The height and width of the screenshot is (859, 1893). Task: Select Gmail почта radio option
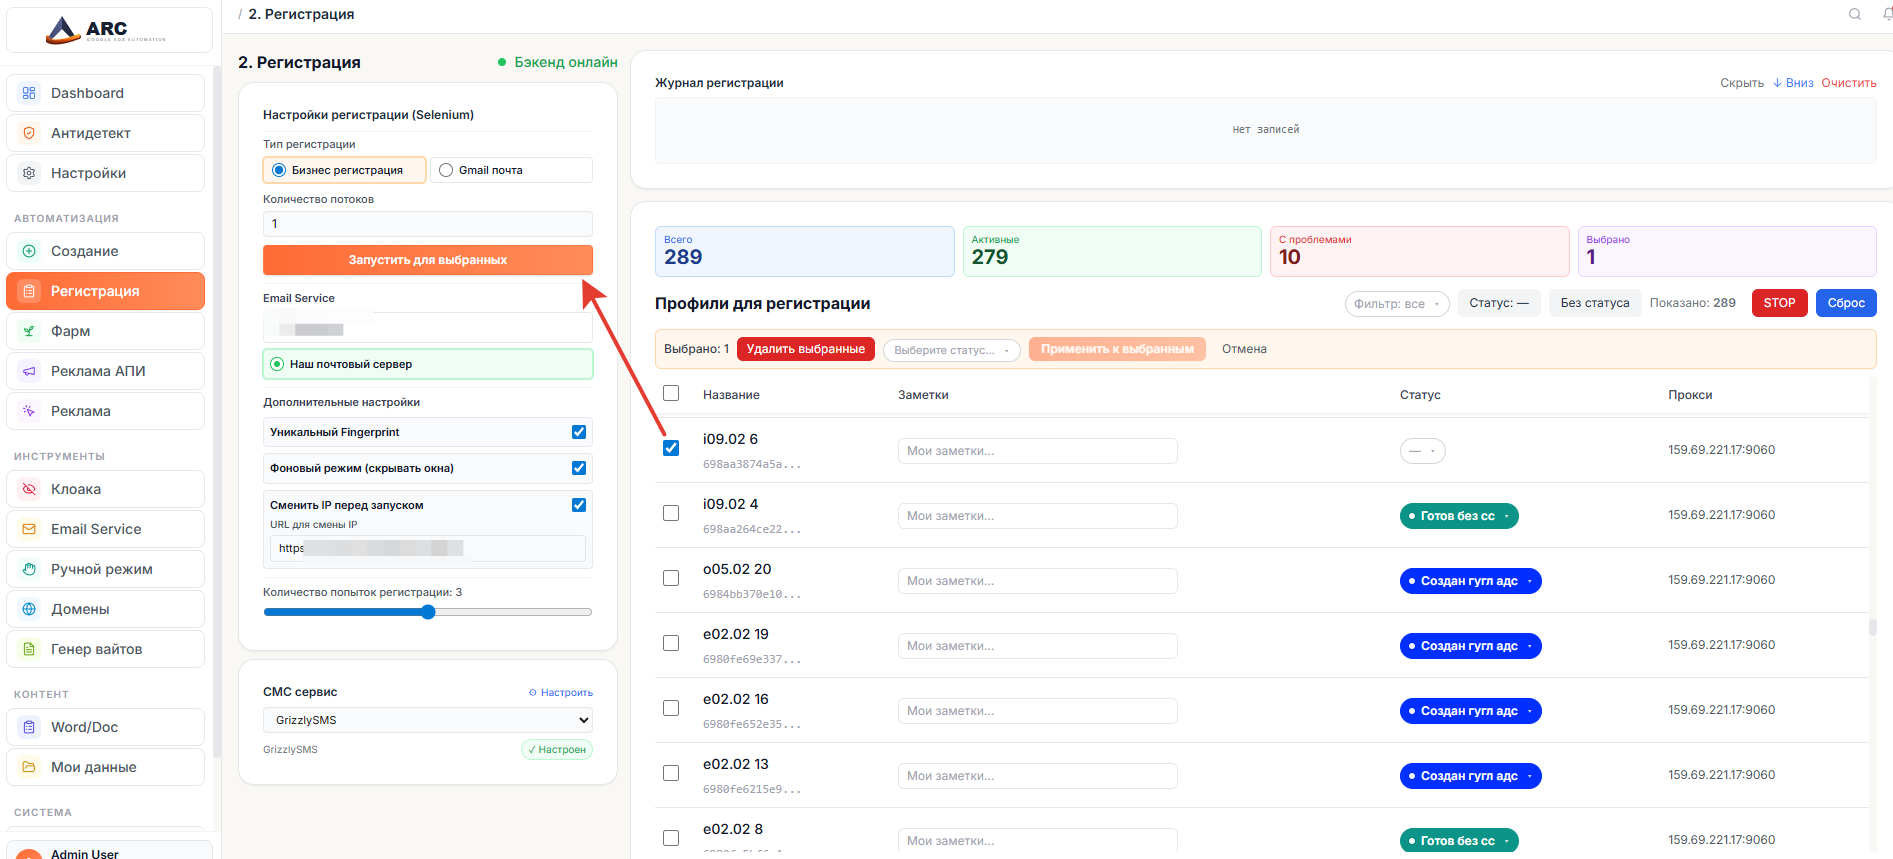[x=447, y=170]
